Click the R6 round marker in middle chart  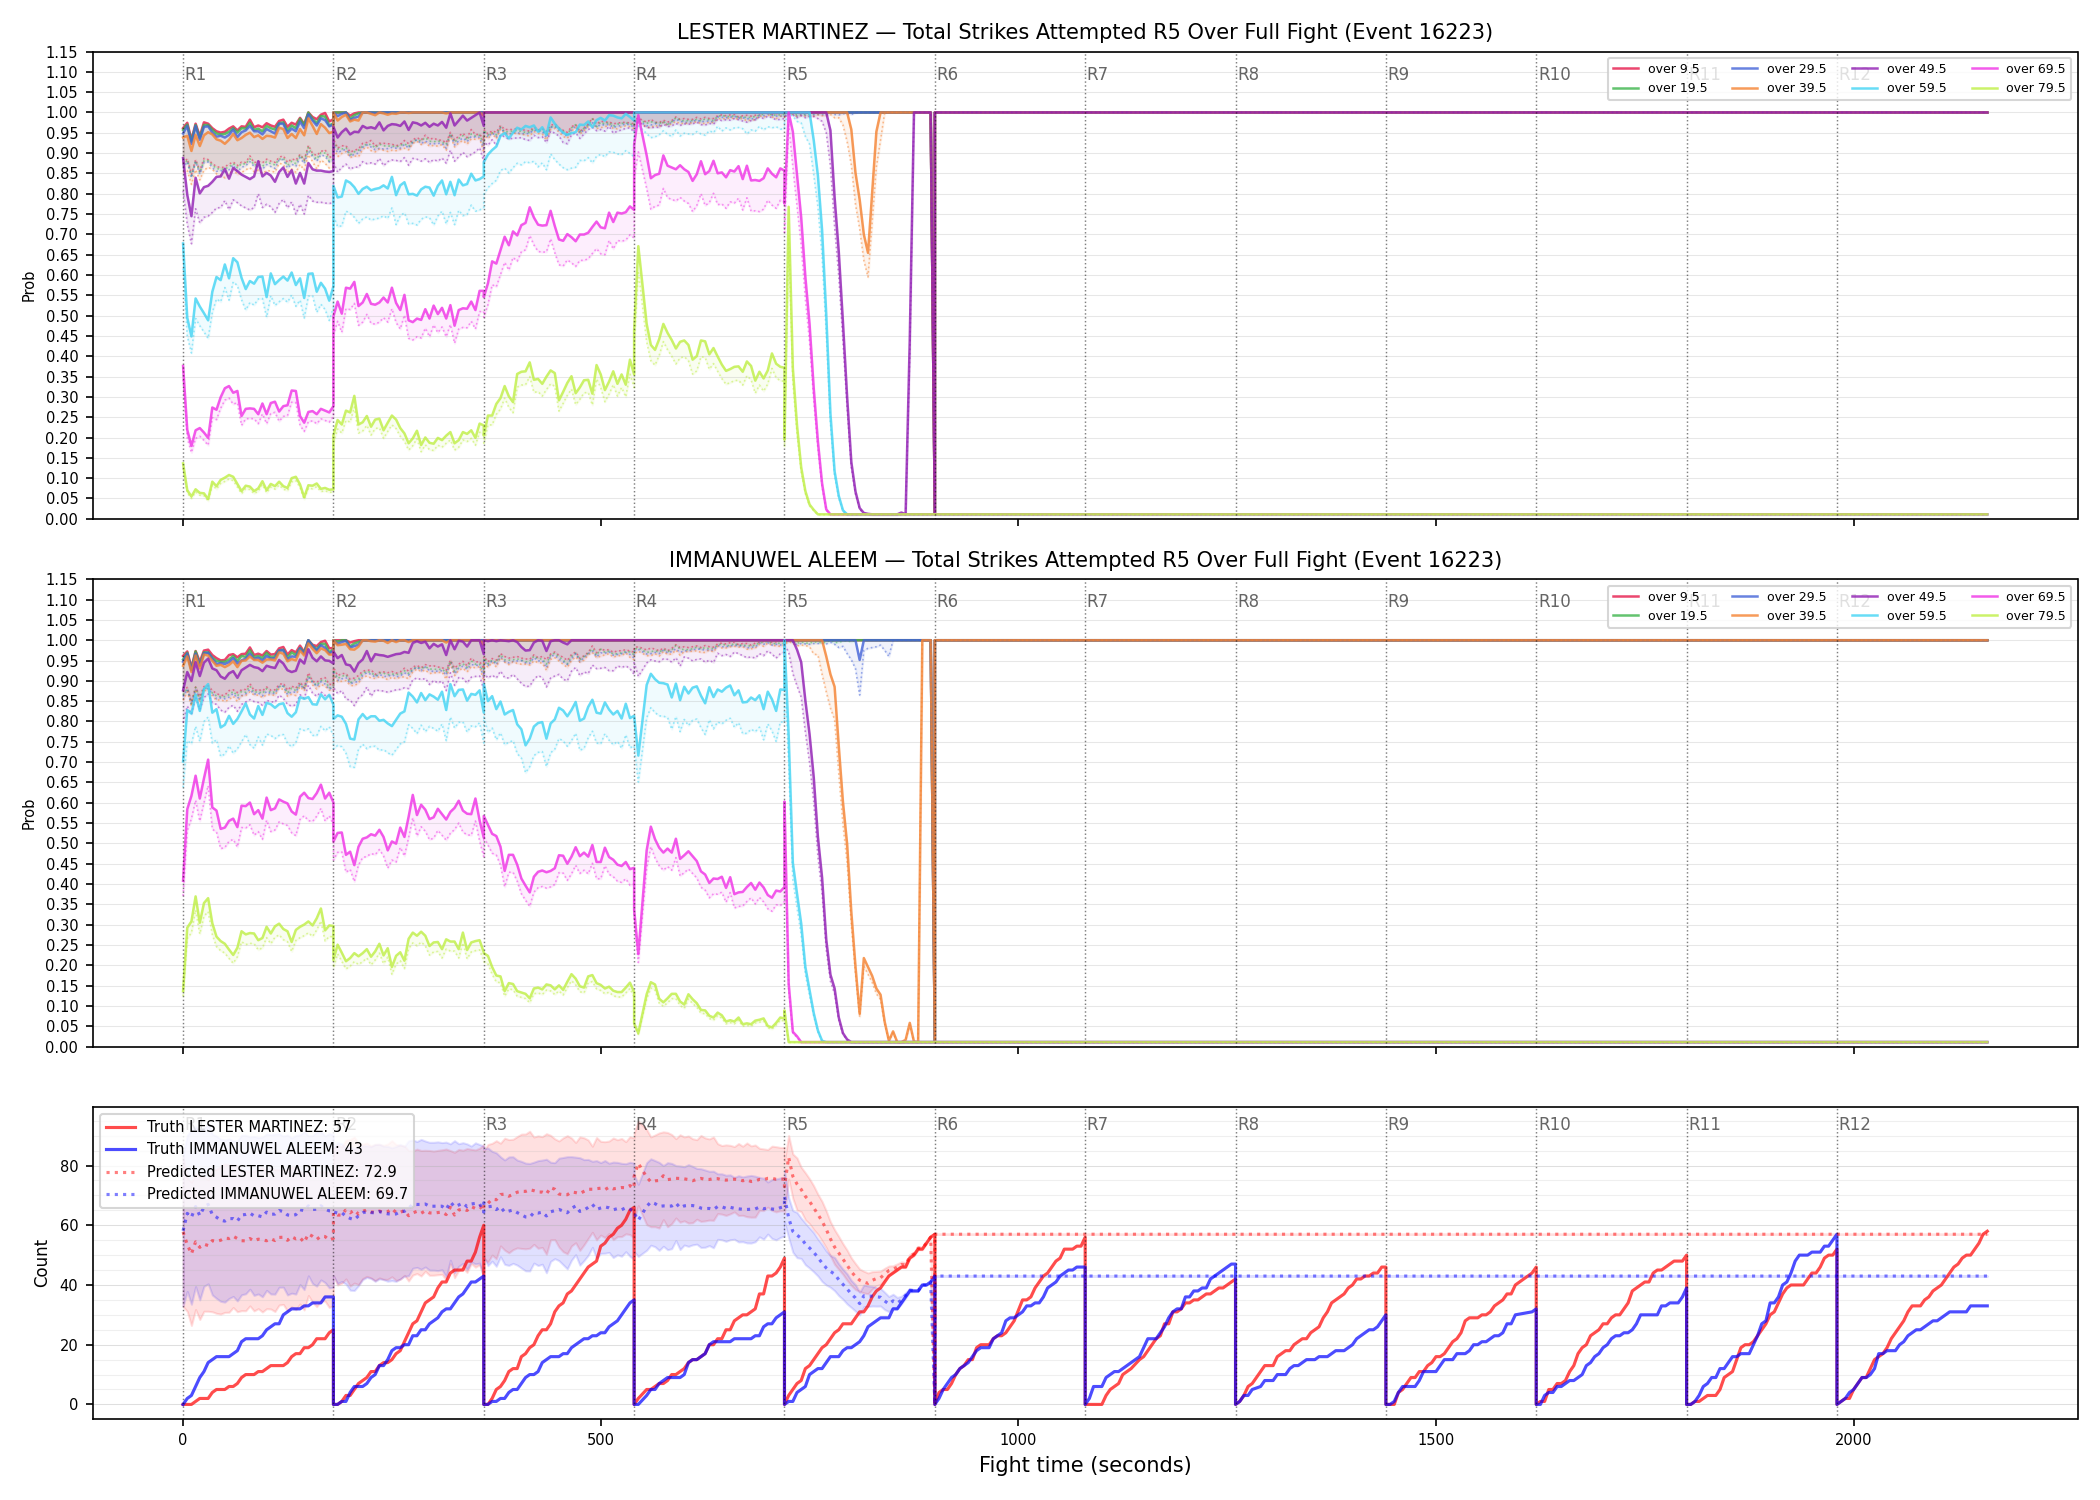[947, 601]
